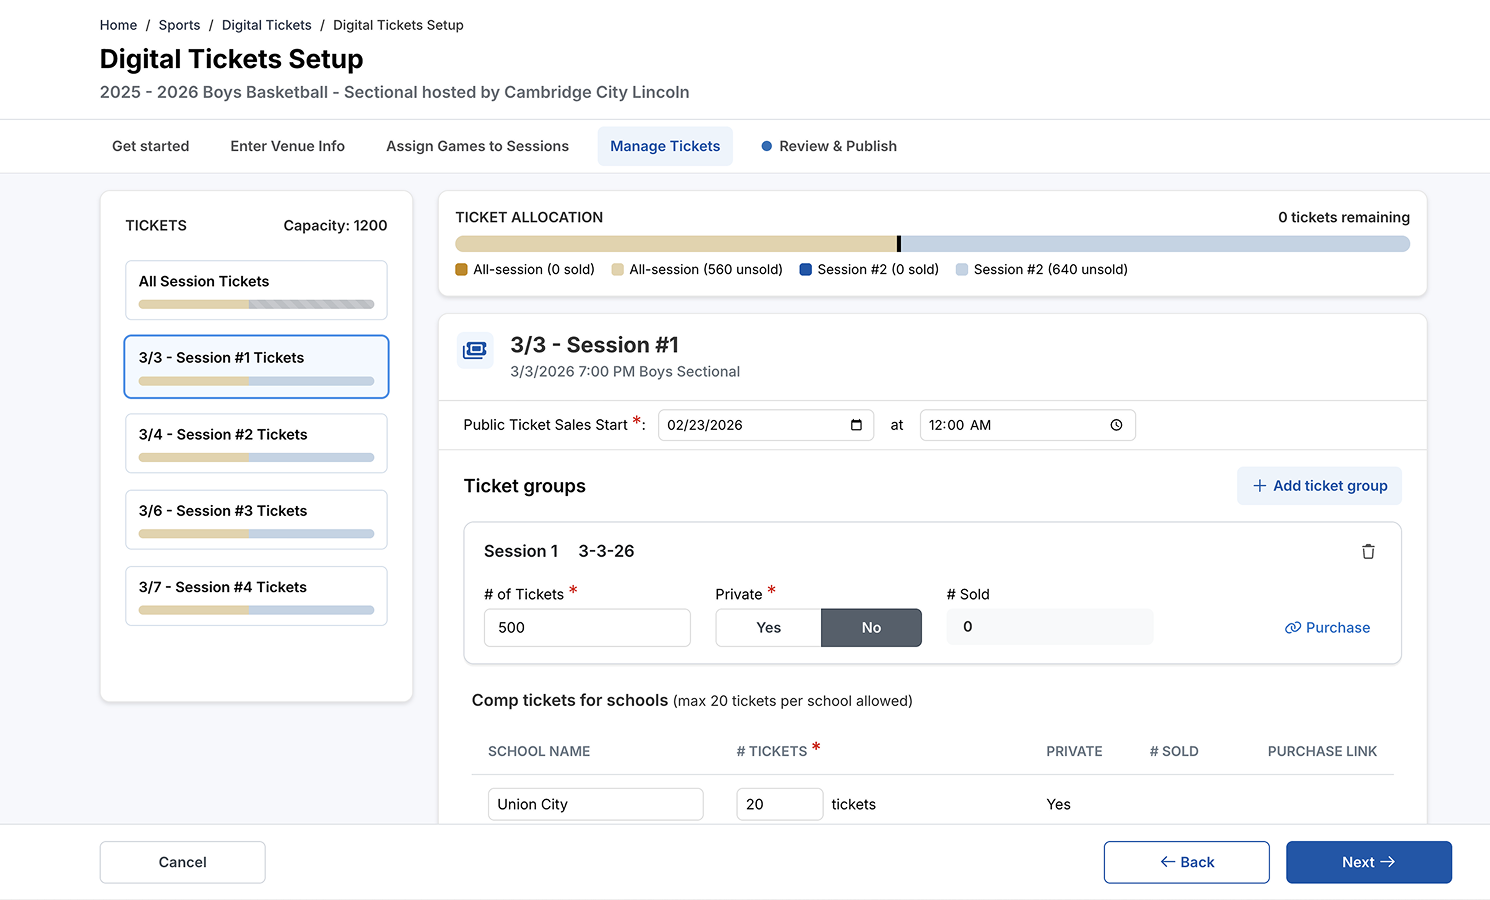
Task: Open Review & Publish step
Action: (x=829, y=146)
